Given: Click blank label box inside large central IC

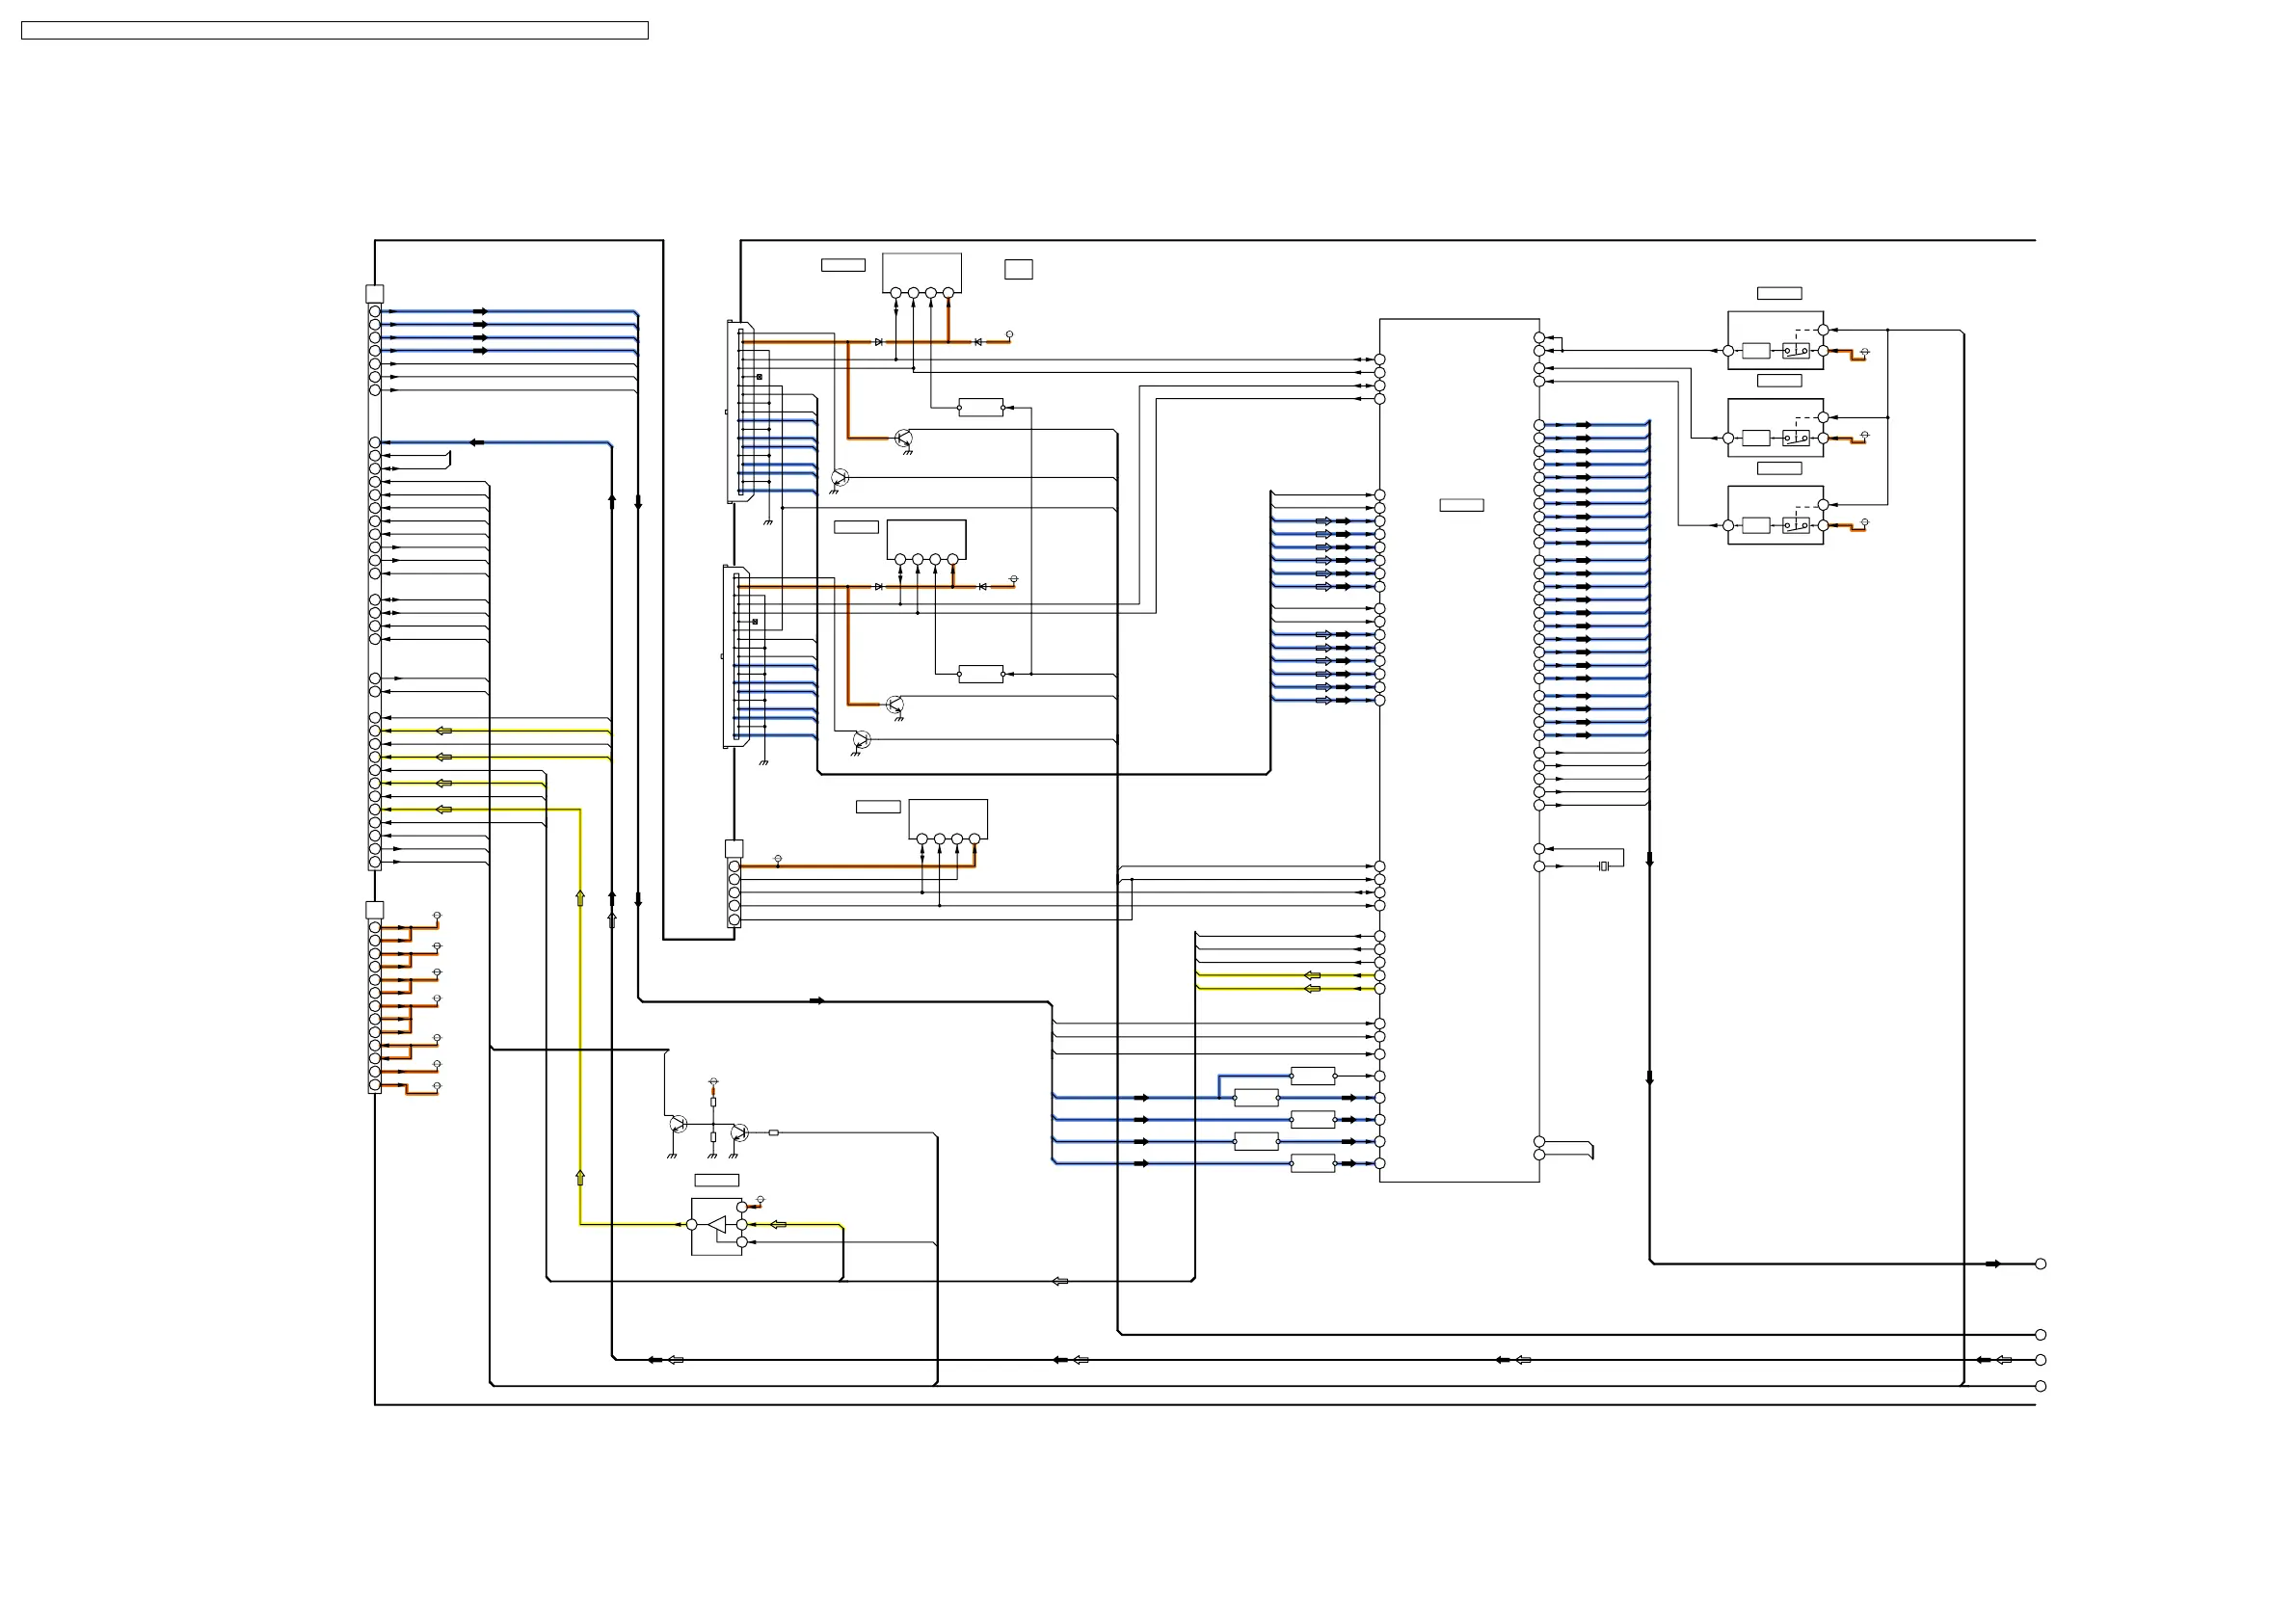Looking at the screenshot, I should tap(1461, 505).
